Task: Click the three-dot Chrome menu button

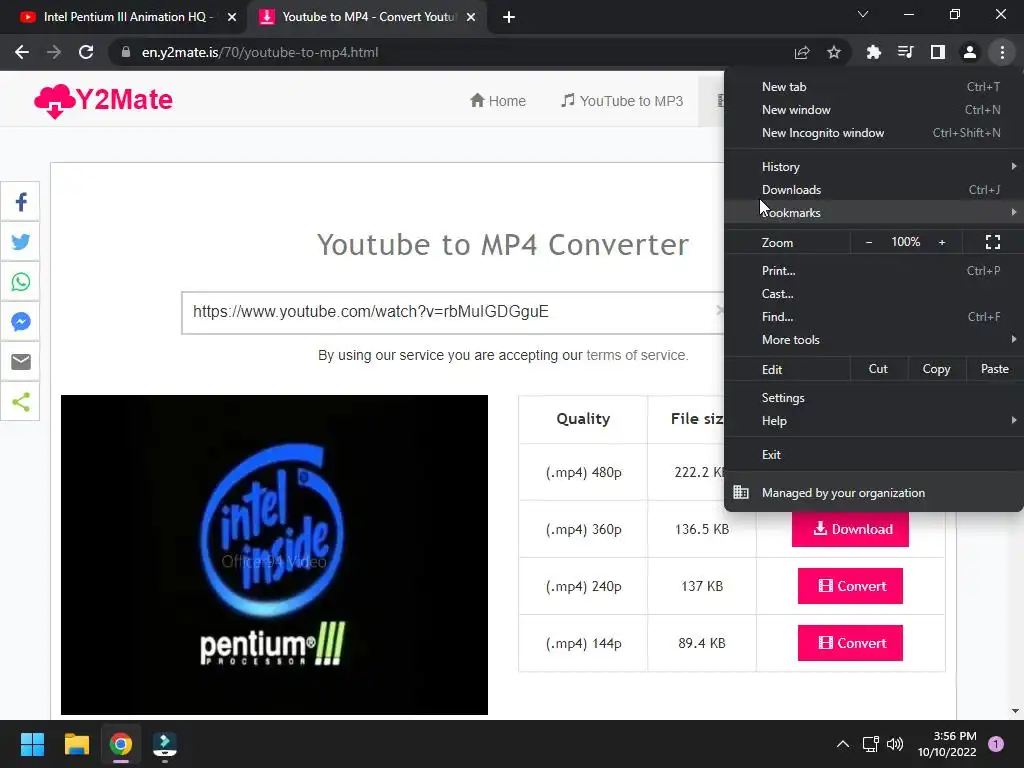Action: [1002, 52]
